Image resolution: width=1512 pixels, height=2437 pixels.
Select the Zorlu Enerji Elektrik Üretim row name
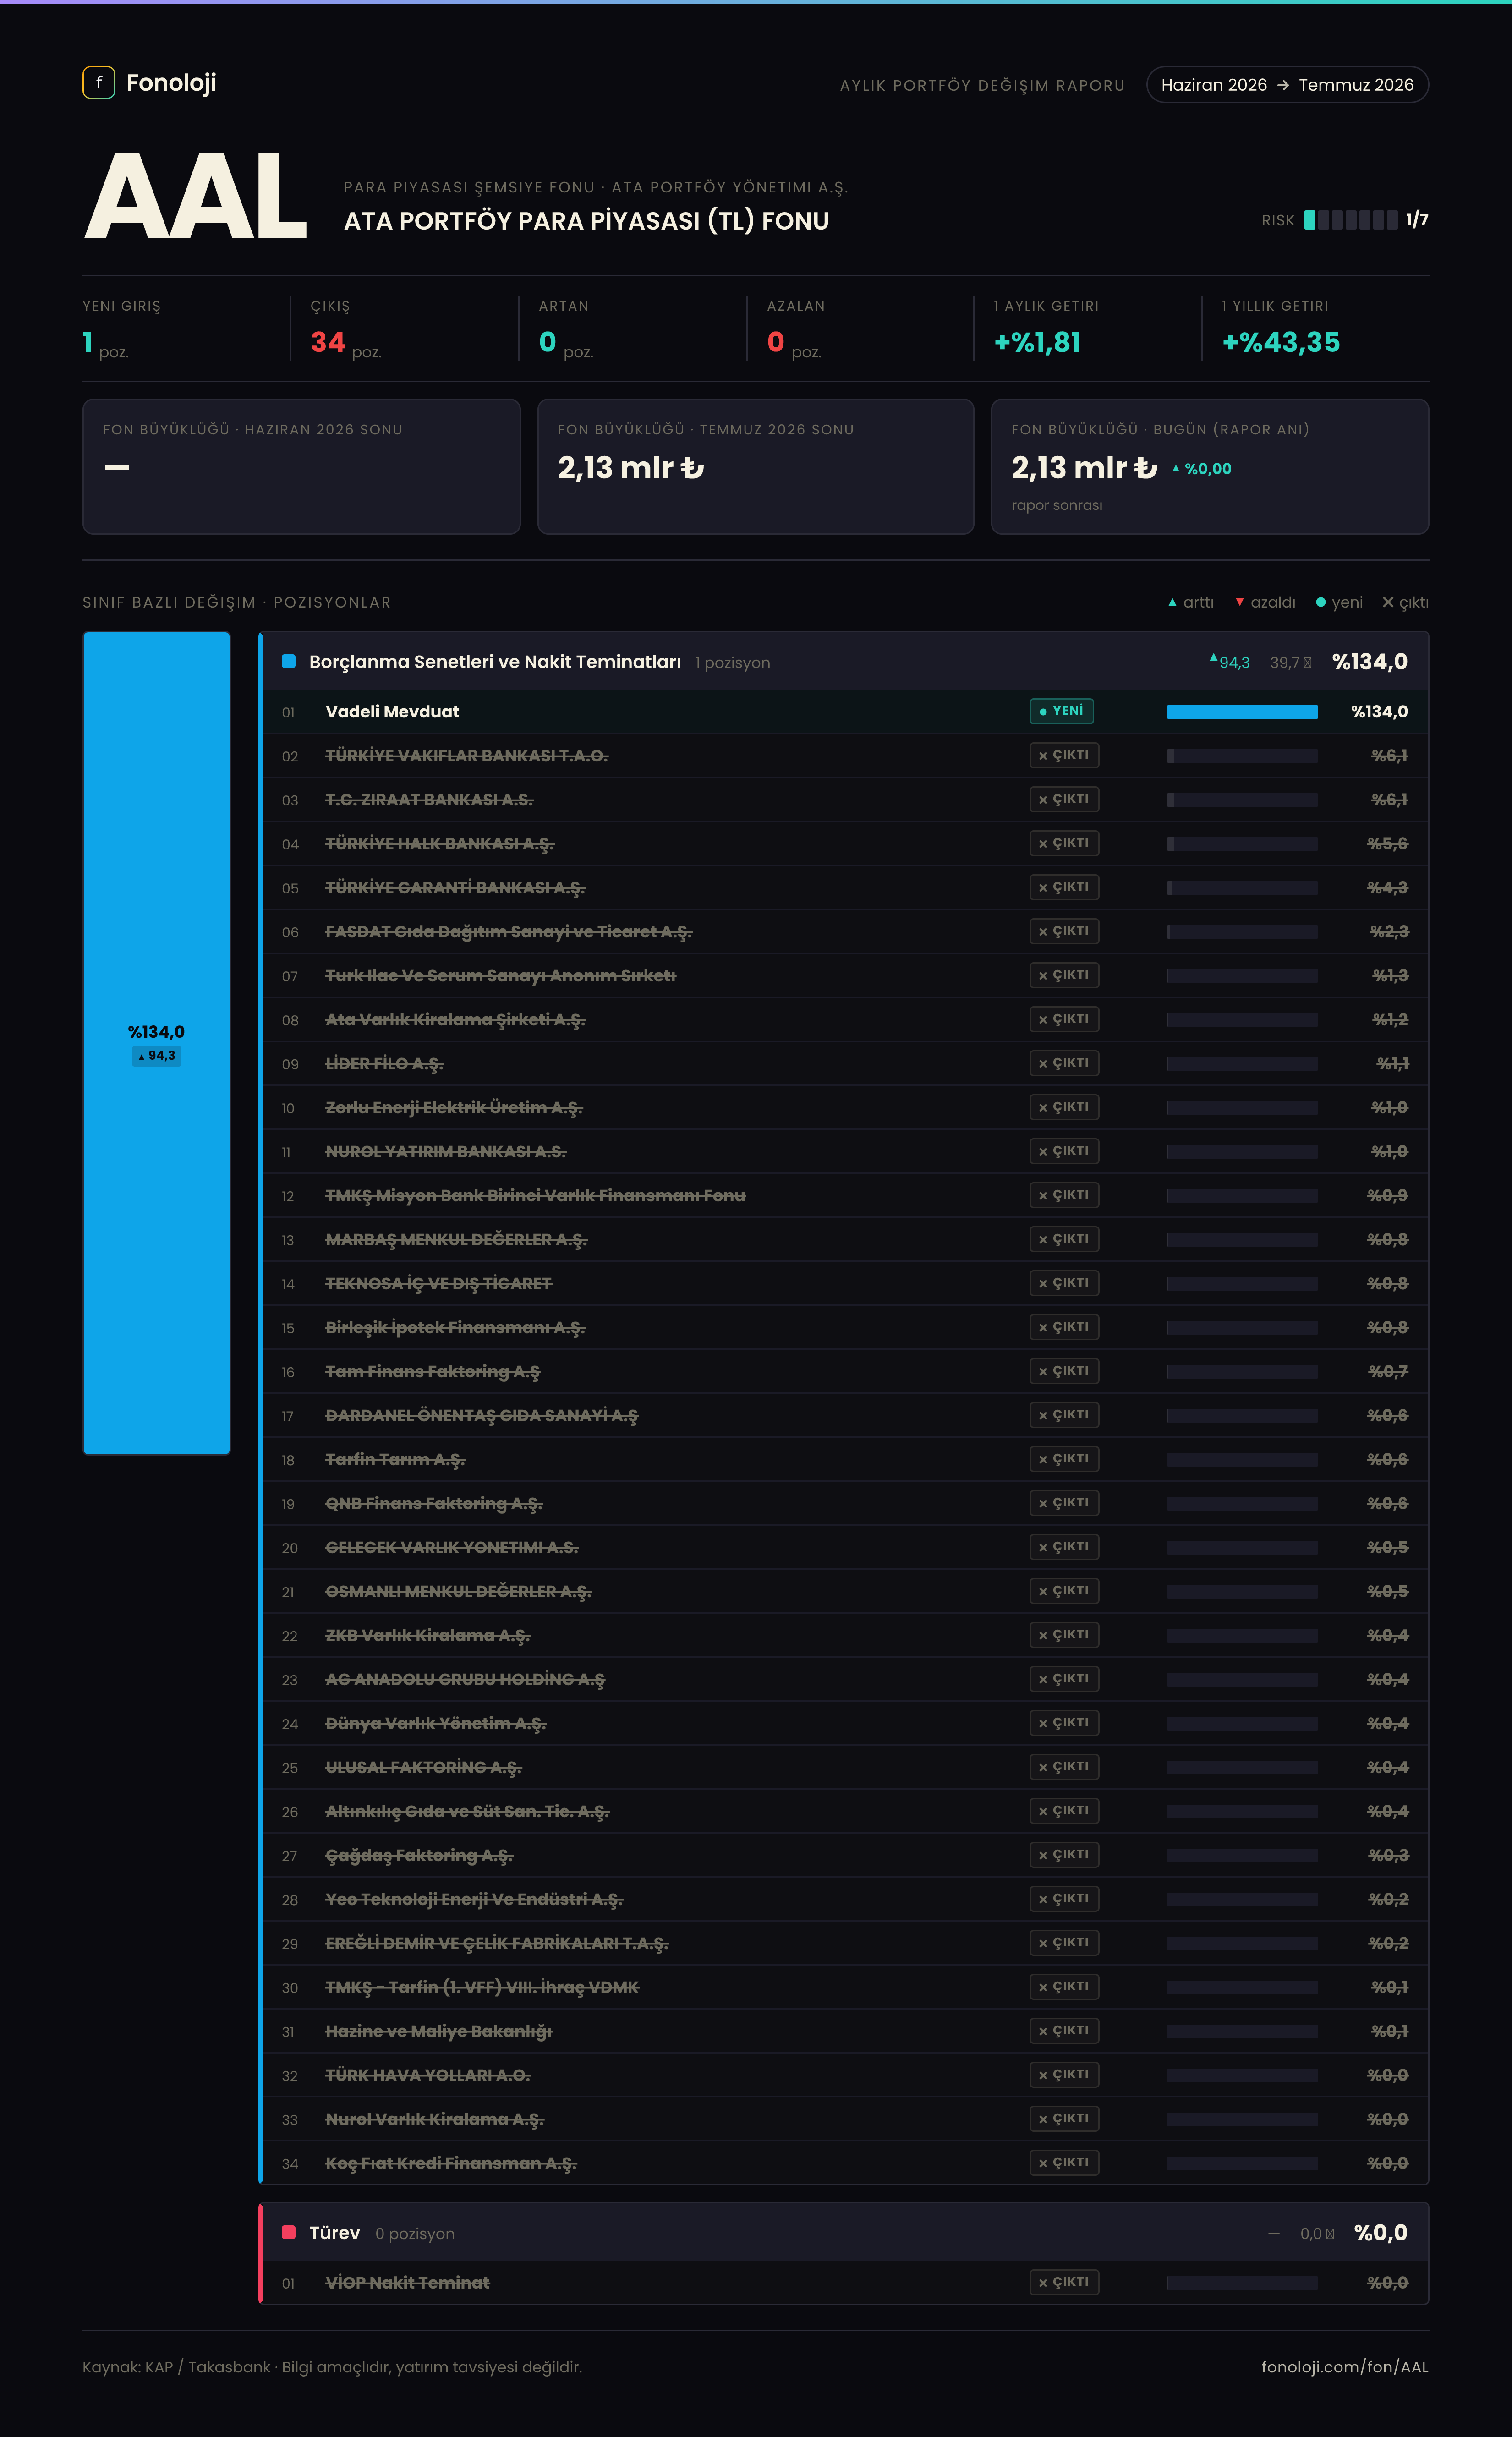[454, 1108]
